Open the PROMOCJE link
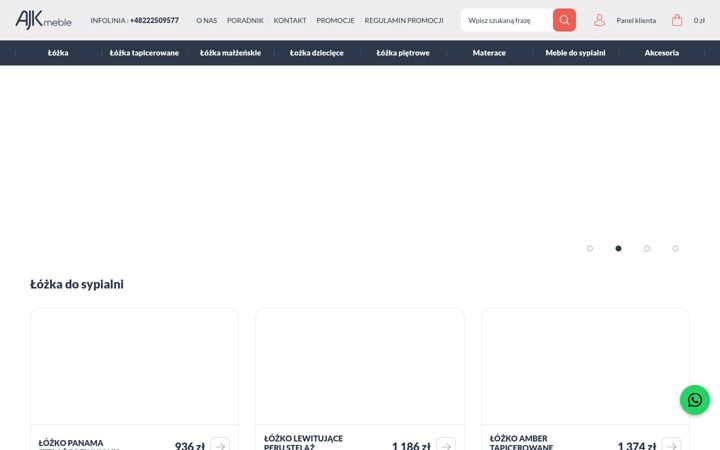720x450 pixels. coord(335,20)
